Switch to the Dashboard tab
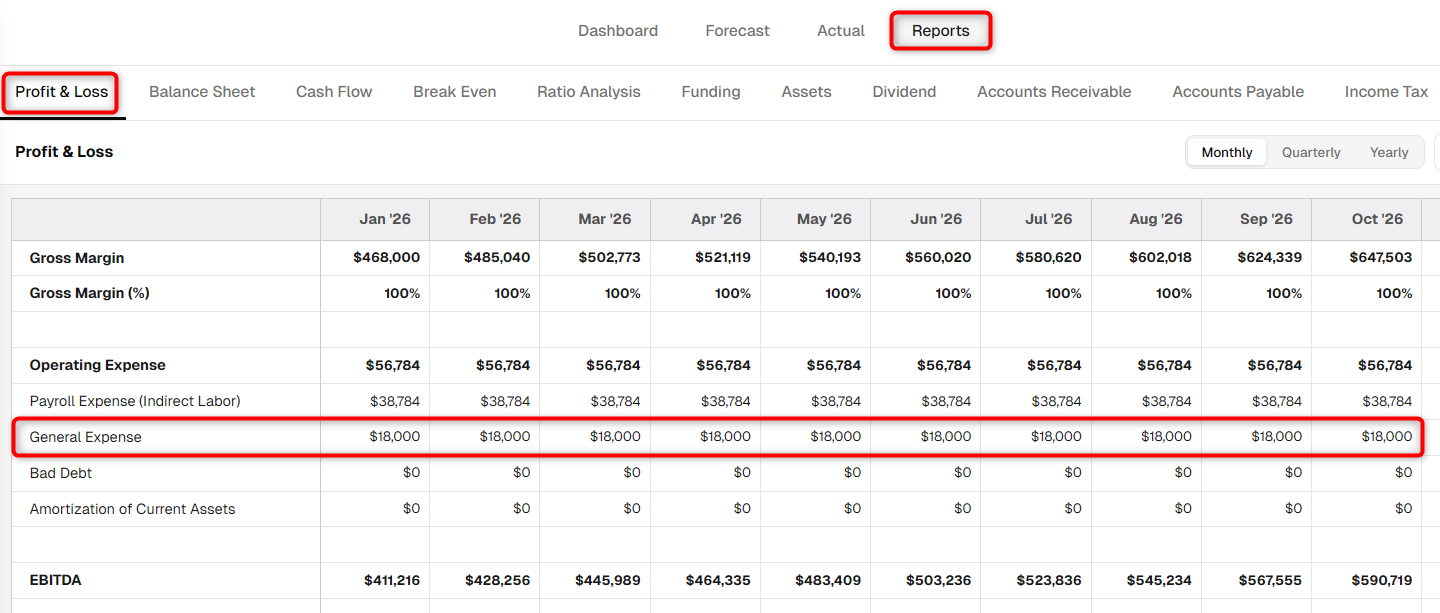This screenshot has height=613, width=1440. click(618, 31)
